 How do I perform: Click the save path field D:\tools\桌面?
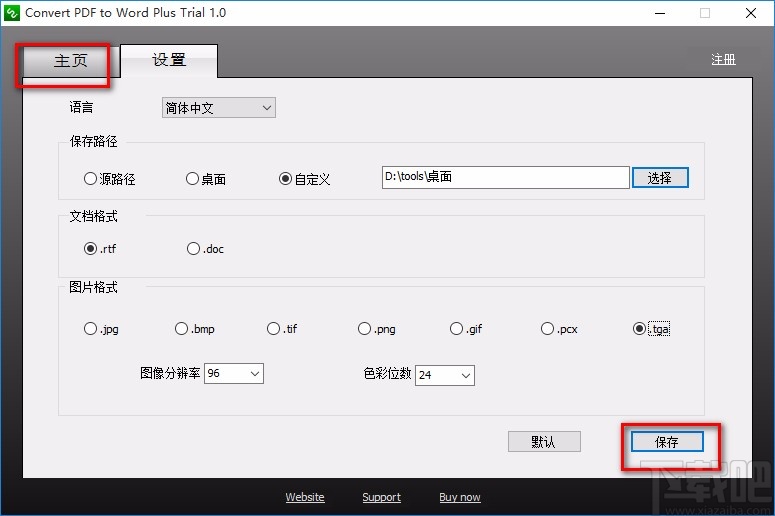505,177
